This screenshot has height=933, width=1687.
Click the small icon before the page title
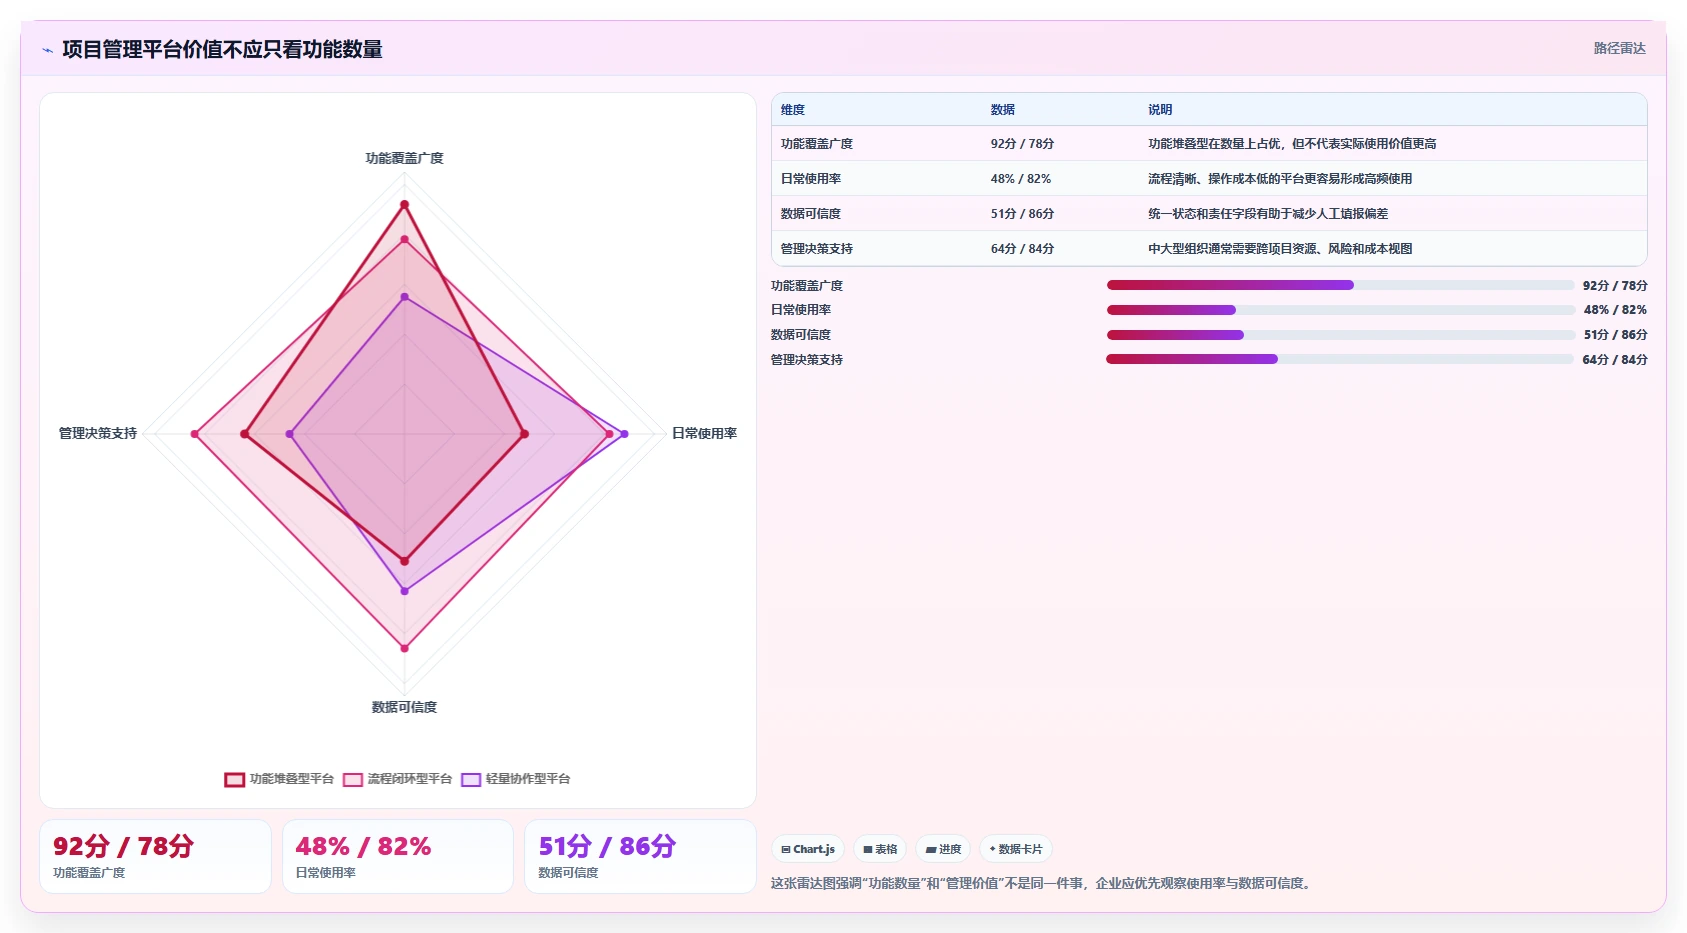coord(47,50)
